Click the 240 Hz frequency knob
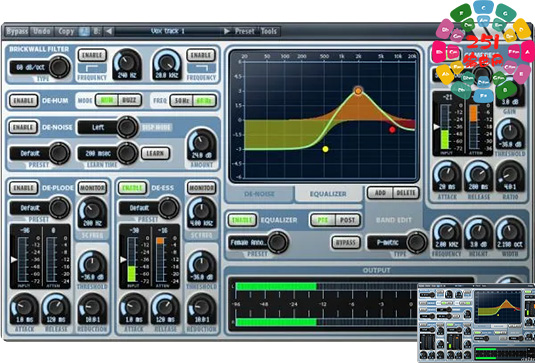This screenshot has width=535, height=363. pyautogui.click(x=127, y=64)
